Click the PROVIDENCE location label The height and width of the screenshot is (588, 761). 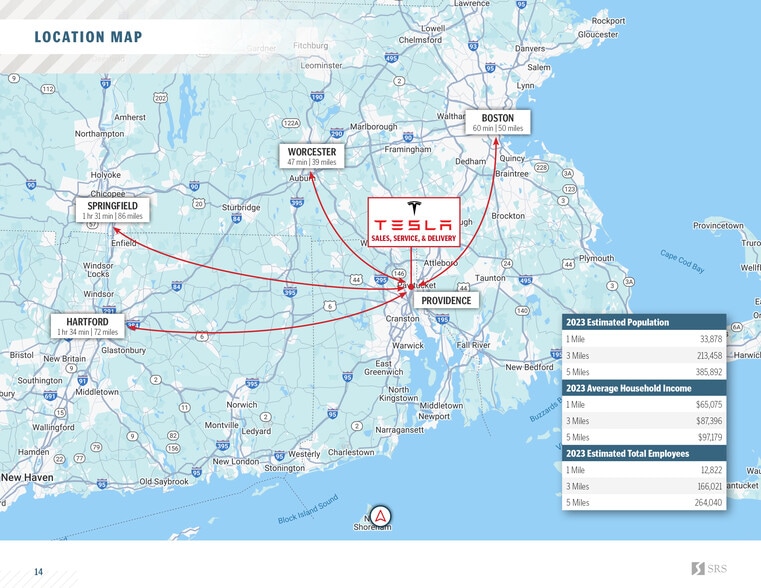[x=445, y=300]
